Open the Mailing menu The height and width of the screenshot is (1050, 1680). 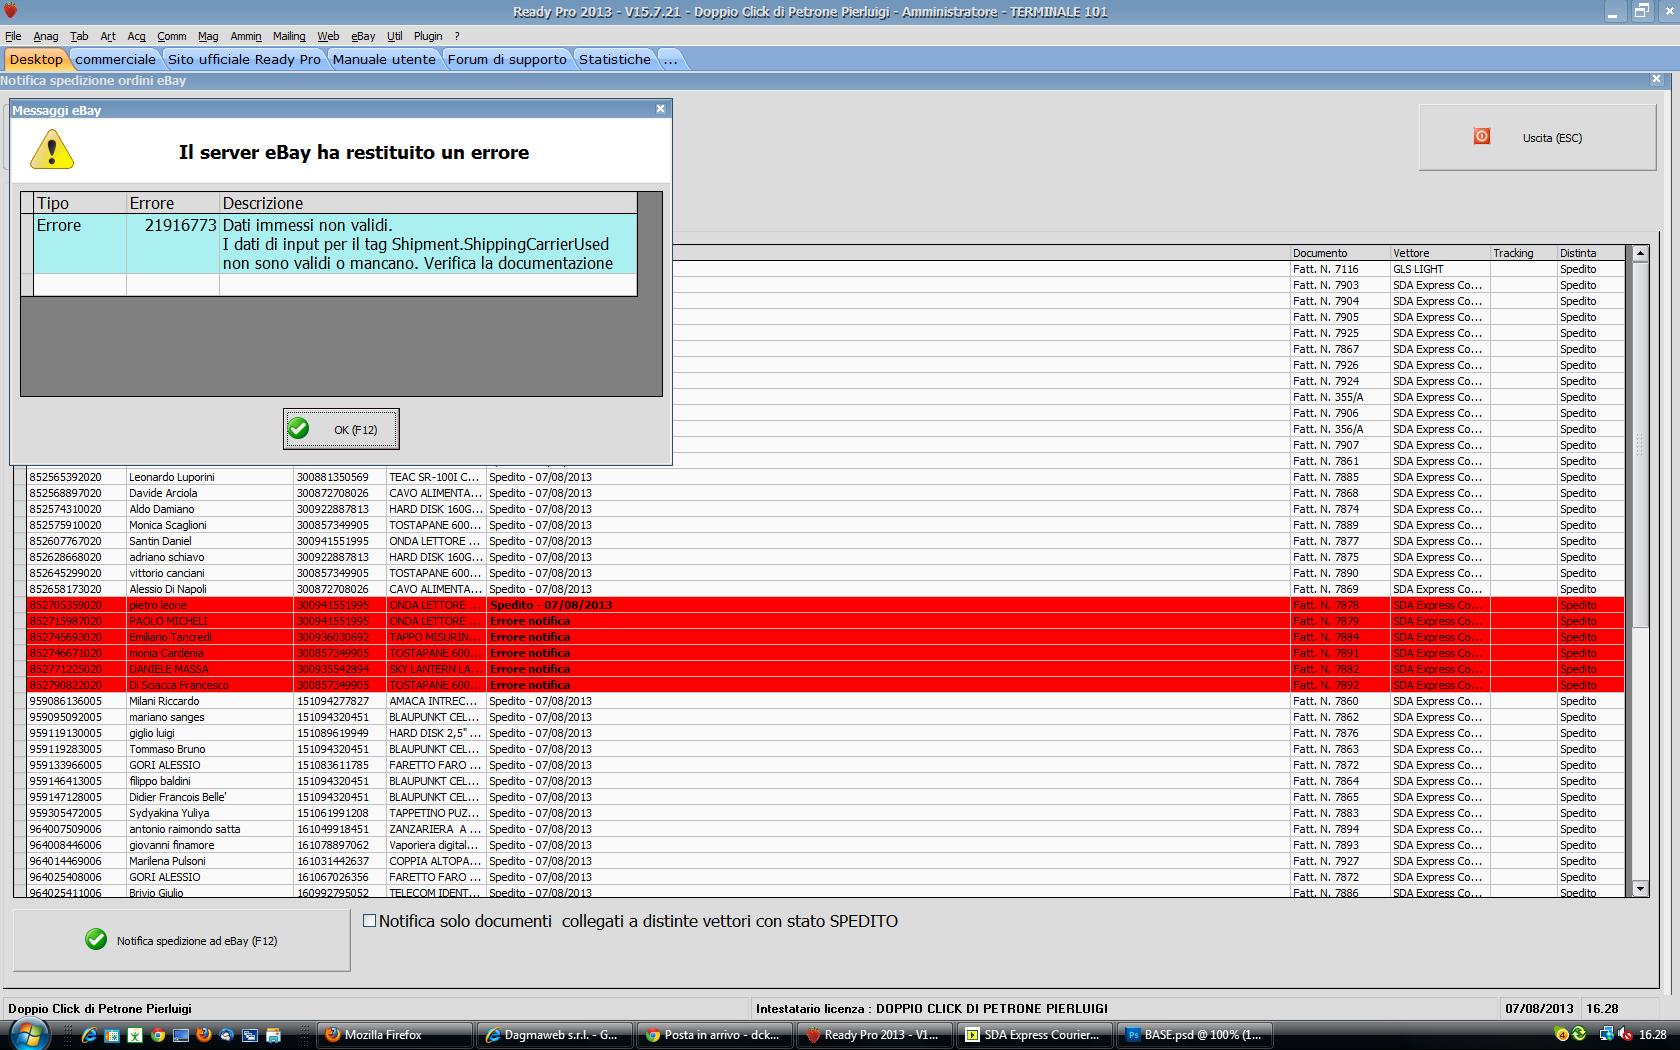click(x=289, y=36)
